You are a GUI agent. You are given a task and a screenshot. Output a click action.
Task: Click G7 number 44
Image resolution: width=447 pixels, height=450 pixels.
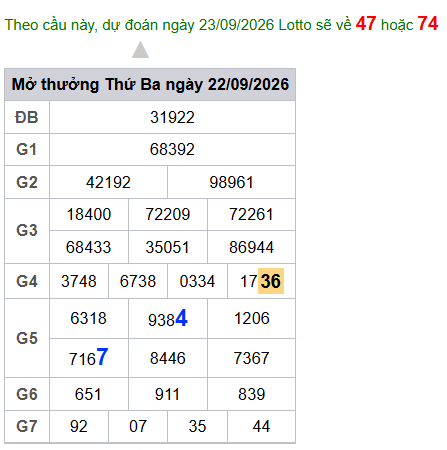[261, 426]
